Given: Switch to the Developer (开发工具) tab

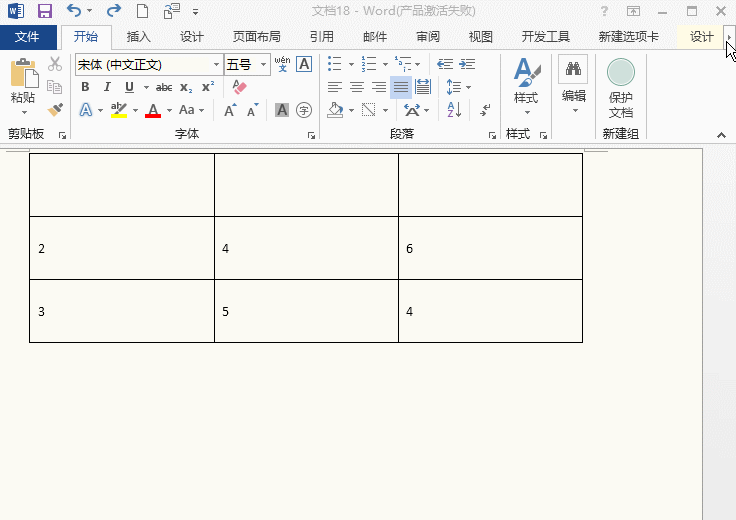Looking at the screenshot, I should (x=545, y=37).
